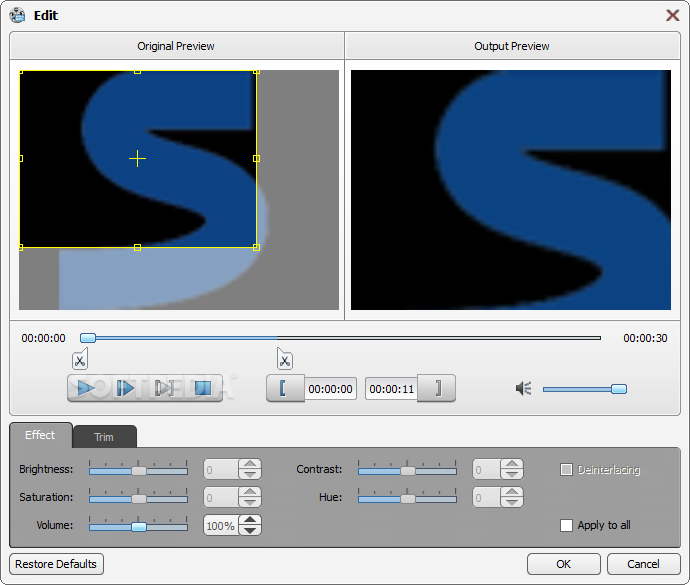Increase Contrast value with up arrow

(512, 464)
